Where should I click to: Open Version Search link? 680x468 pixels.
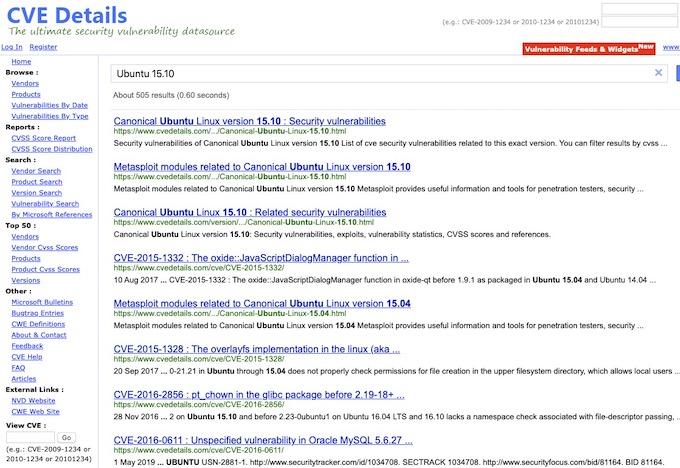[x=36, y=193]
